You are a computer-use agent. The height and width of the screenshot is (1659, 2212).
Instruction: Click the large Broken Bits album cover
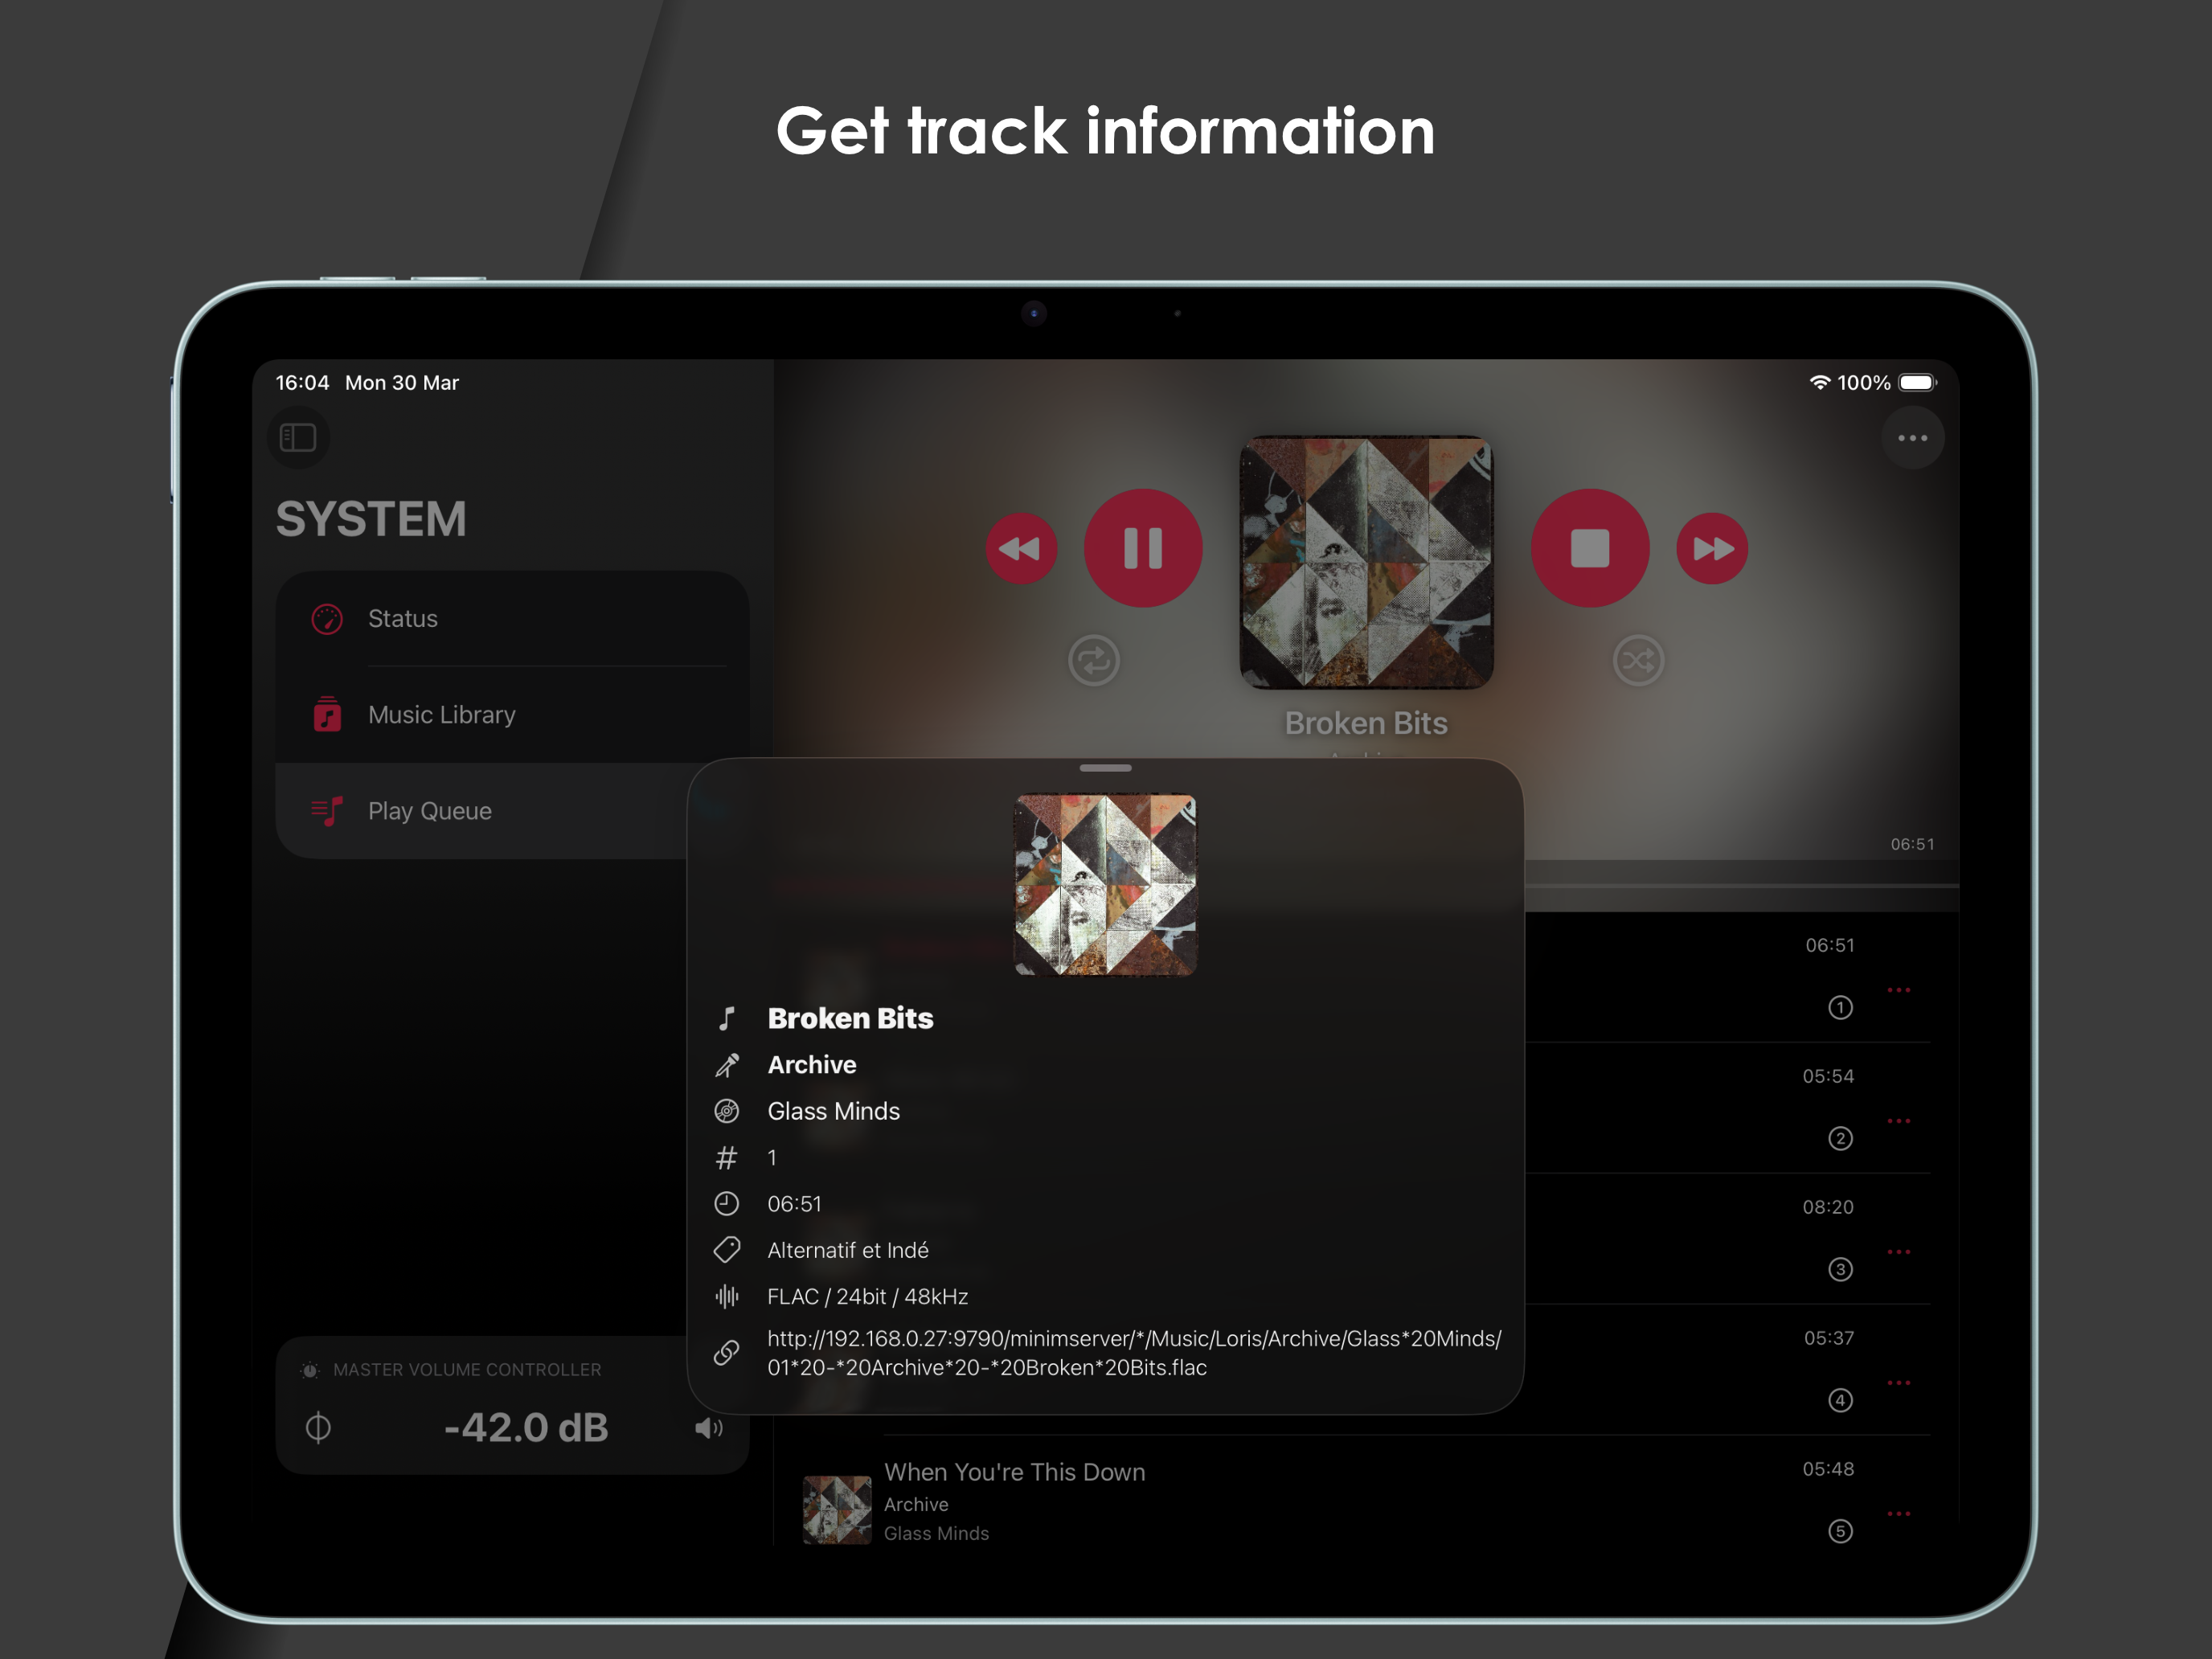[x=1366, y=562]
